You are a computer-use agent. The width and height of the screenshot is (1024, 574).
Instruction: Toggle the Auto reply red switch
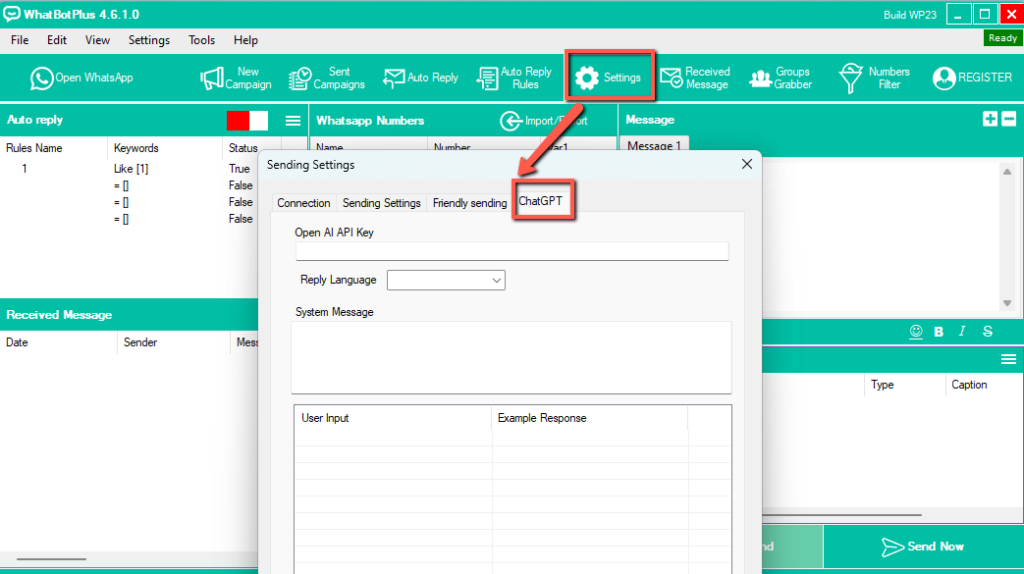pos(247,120)
